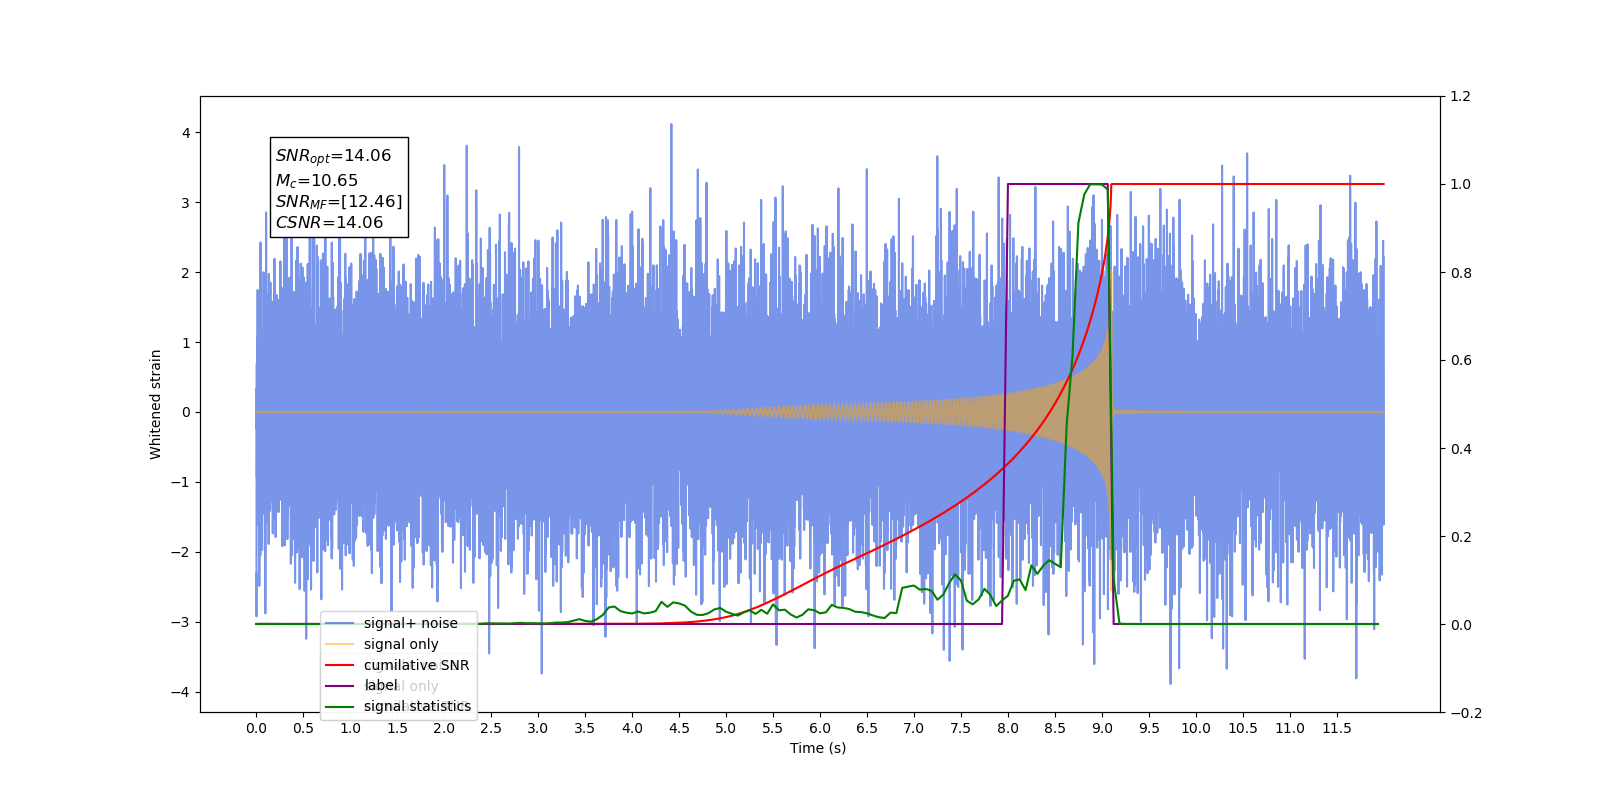
Task: Click the 7.0 tick on time axis
Action: tap(914, 728)
